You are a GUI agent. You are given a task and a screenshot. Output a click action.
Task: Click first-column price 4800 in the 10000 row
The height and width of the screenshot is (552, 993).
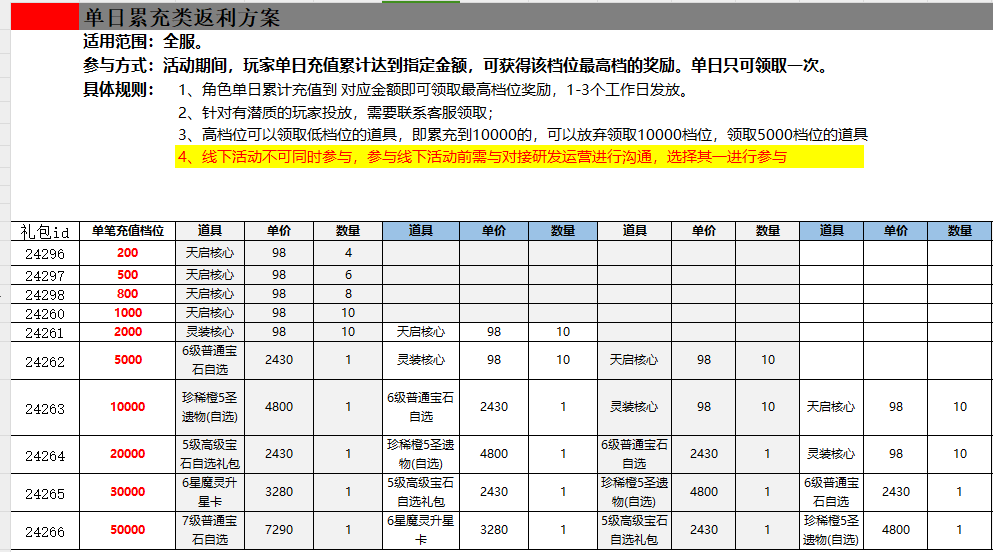279,408
